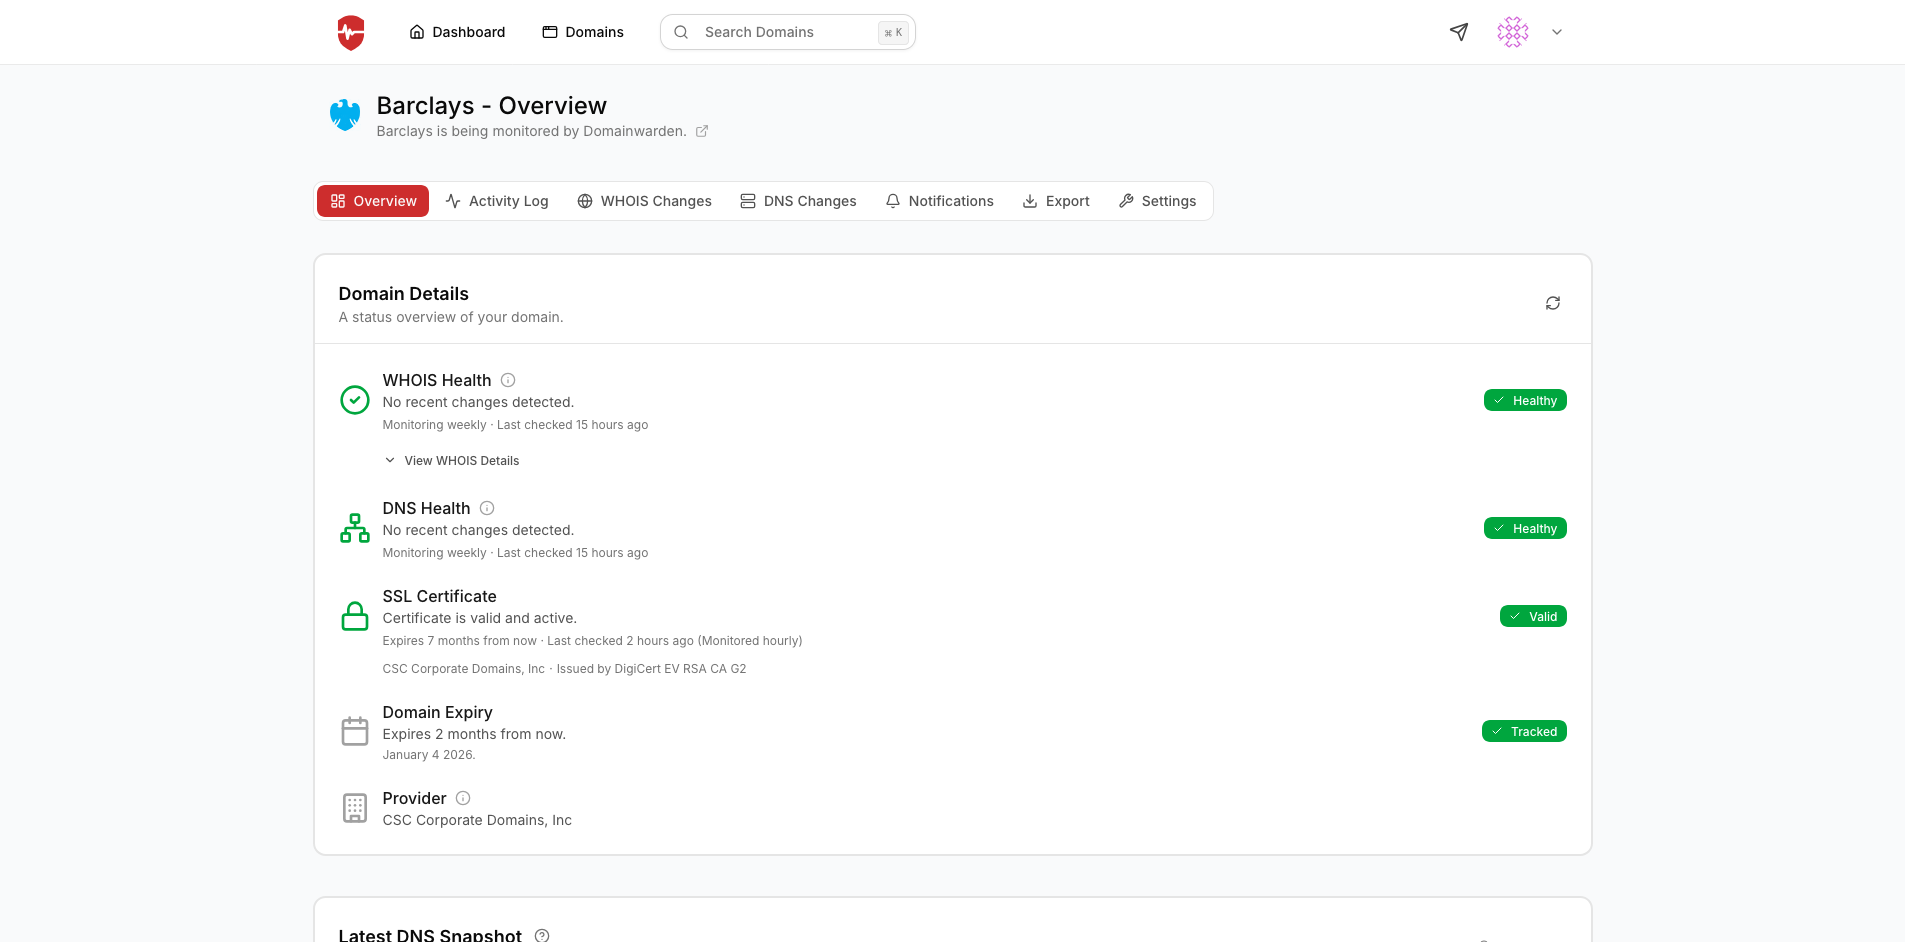Image resolution: width=1905 pixels, height=942 pixels.
Task: Click the Domain Expiry calendar icon
Action: point(355,731)
